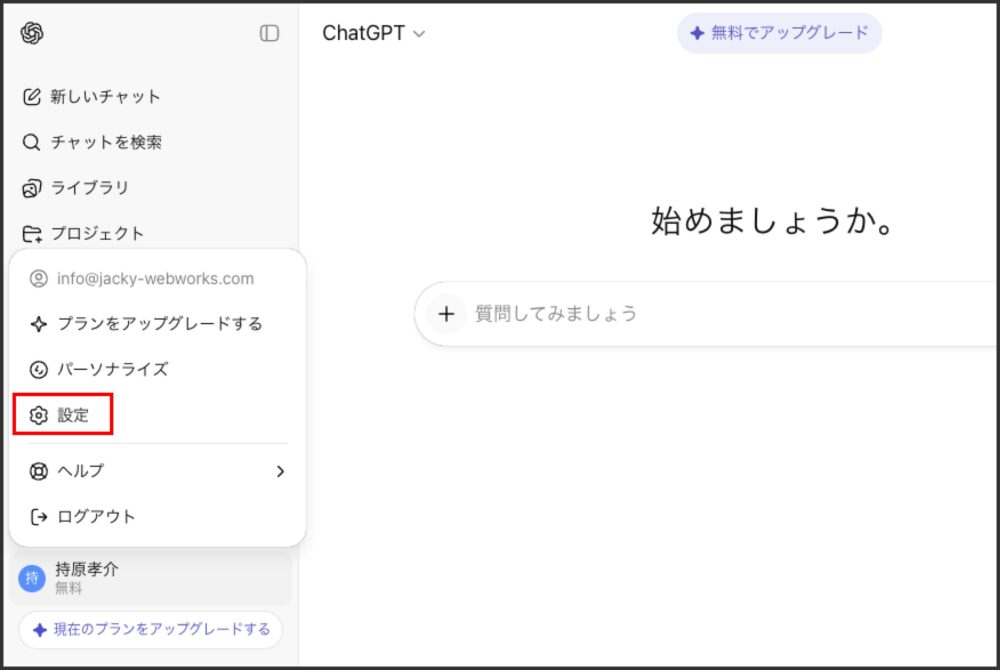Click the ChatGPT logo icon
This screenshot has height=670, width=1000.
tap(32, 33)
